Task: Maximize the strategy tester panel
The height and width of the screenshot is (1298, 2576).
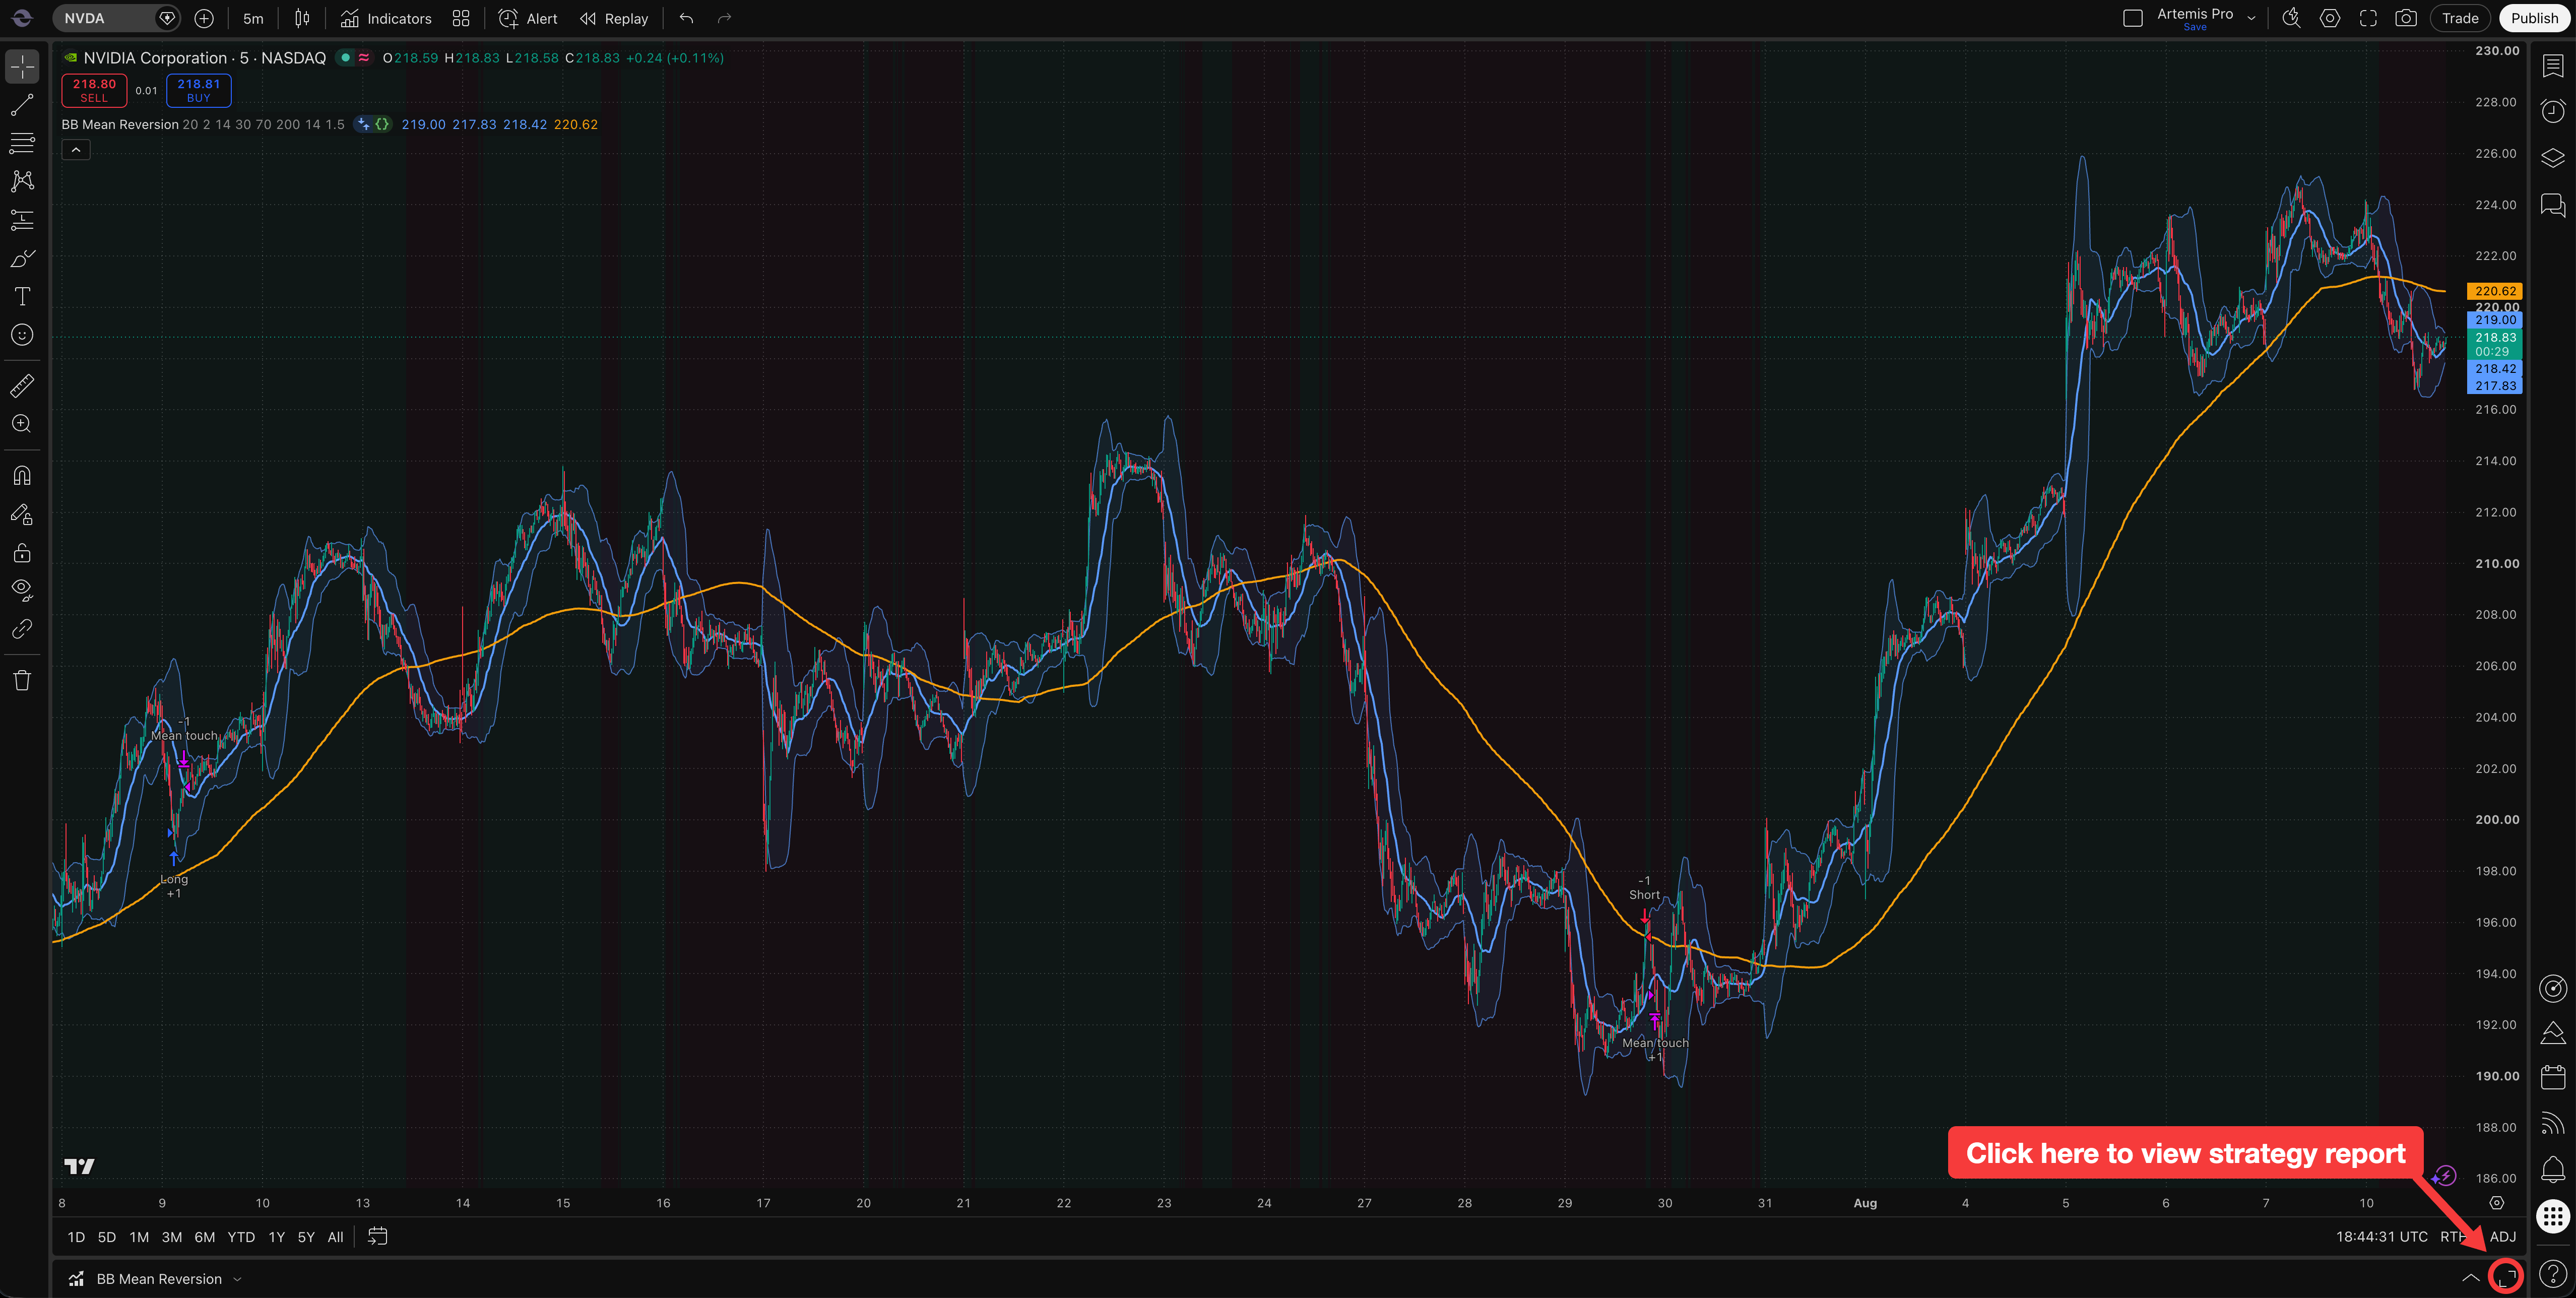Action: (x=2505, y=1277)
